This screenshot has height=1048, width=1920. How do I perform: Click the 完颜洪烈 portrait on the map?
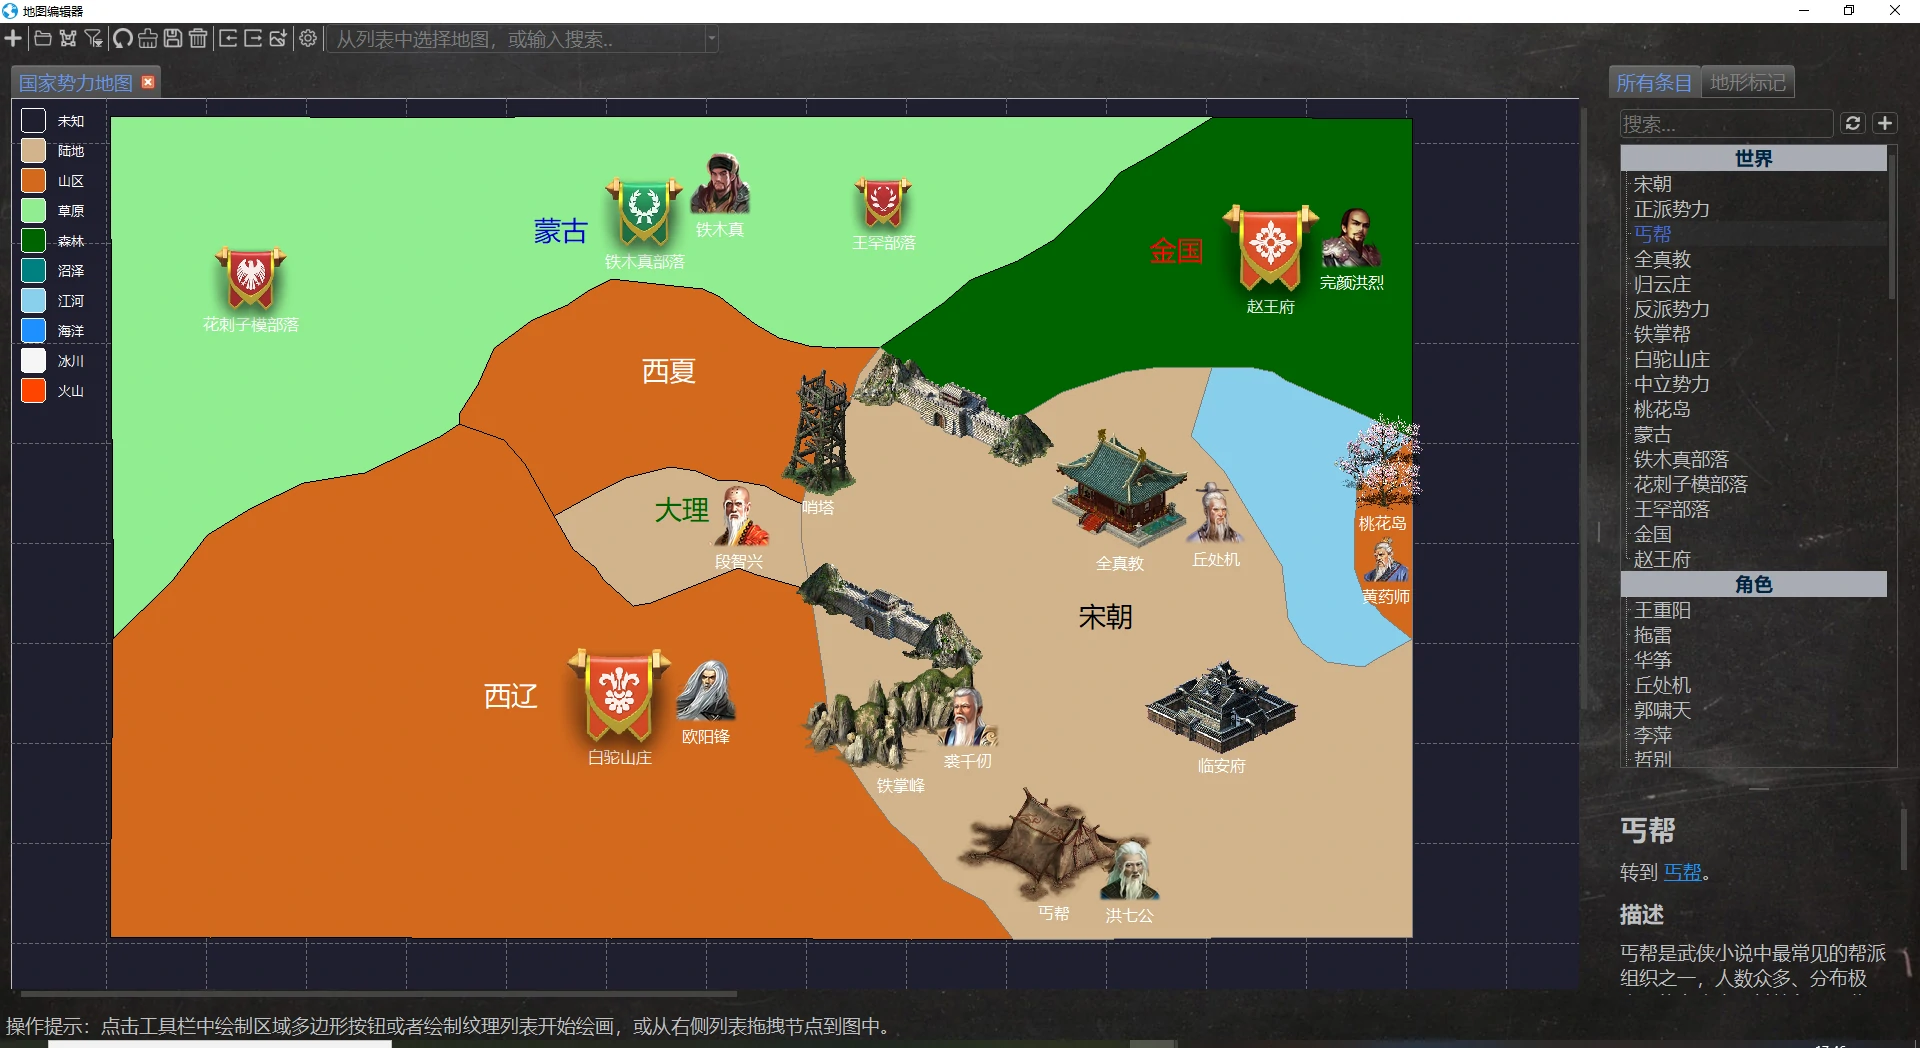pos(1352,239)
